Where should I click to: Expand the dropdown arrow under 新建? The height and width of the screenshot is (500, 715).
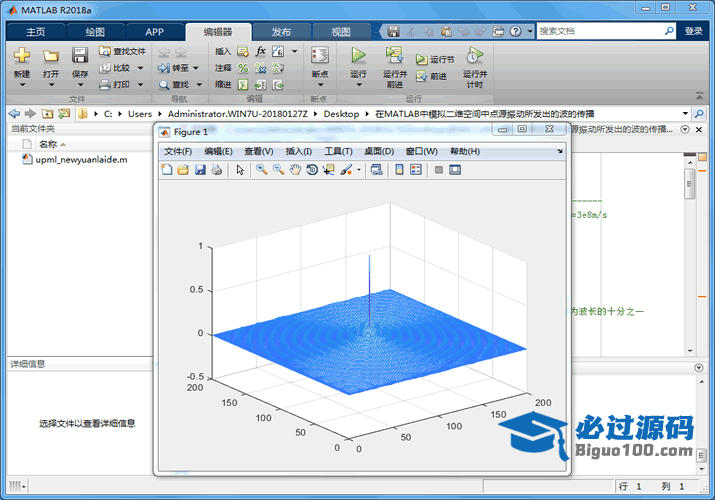pos(22,85)
